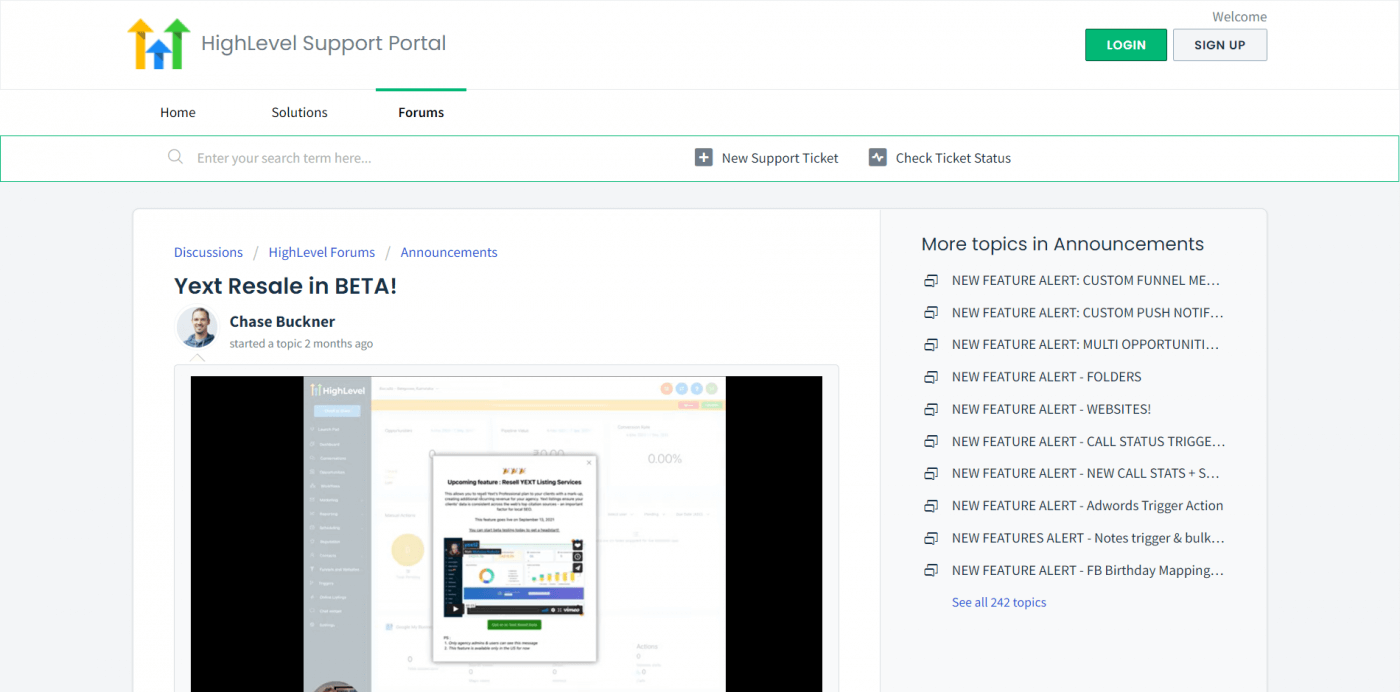Open topic NEW FEATURE ALERT - CALL STATUS TRIGGE…

click(1088, 441)
